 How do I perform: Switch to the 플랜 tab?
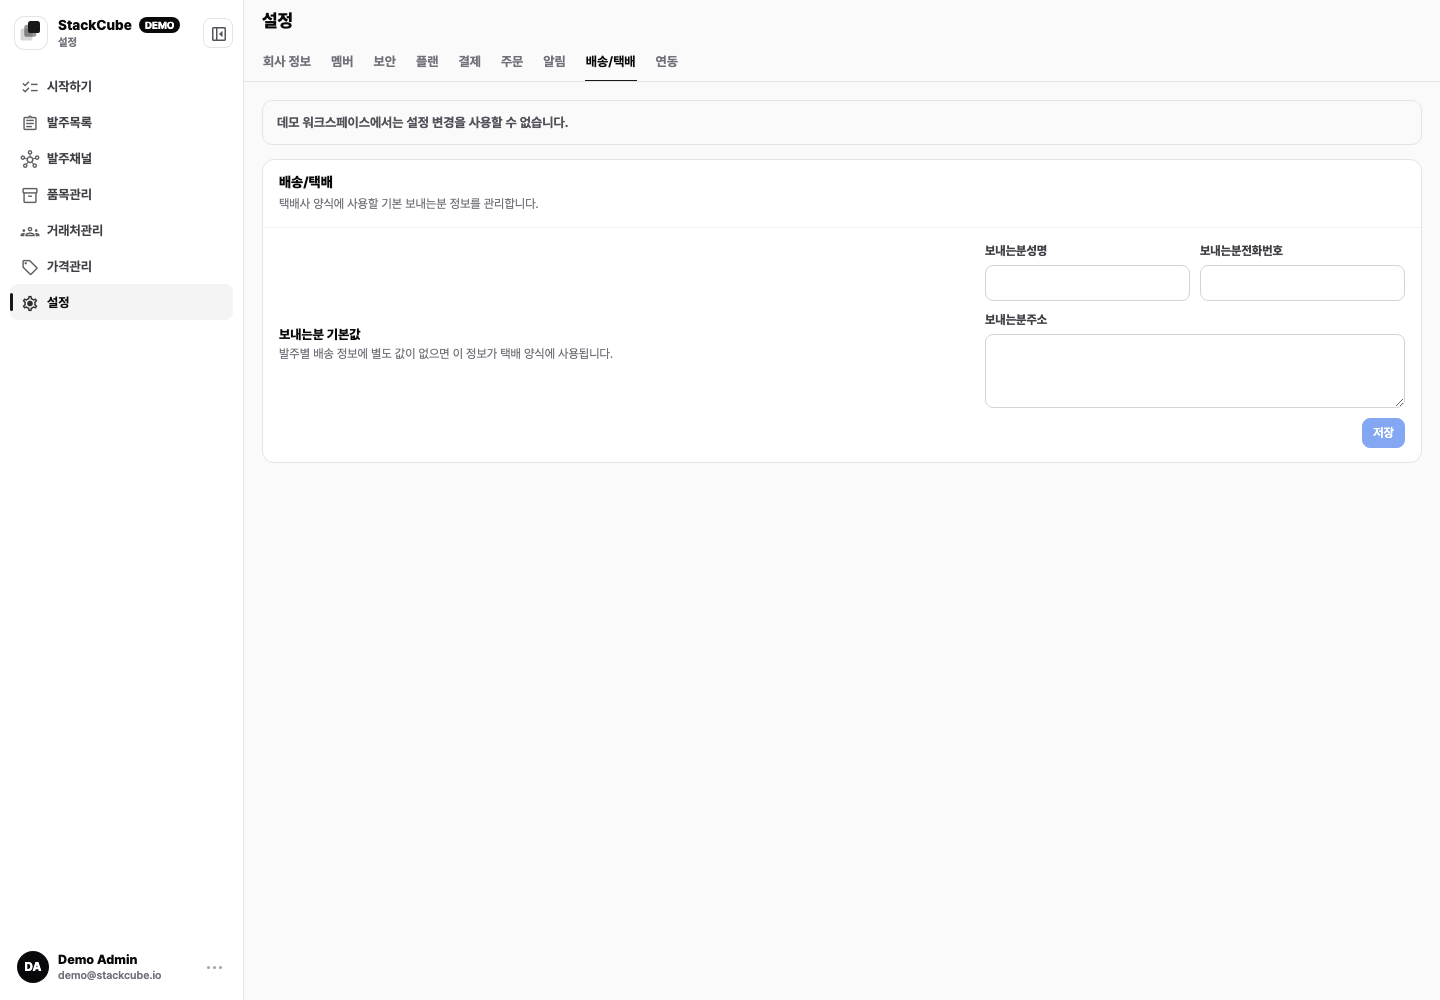pos(427,61)
